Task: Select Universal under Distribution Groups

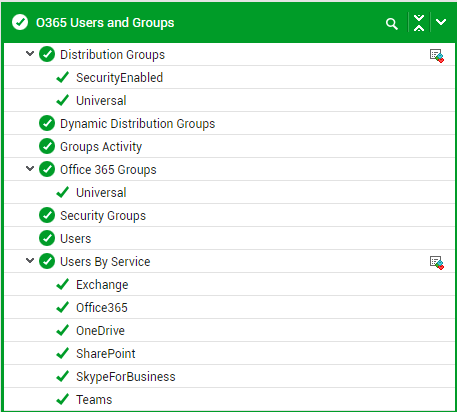Action: pyautogui.click(x=101, y=101)
